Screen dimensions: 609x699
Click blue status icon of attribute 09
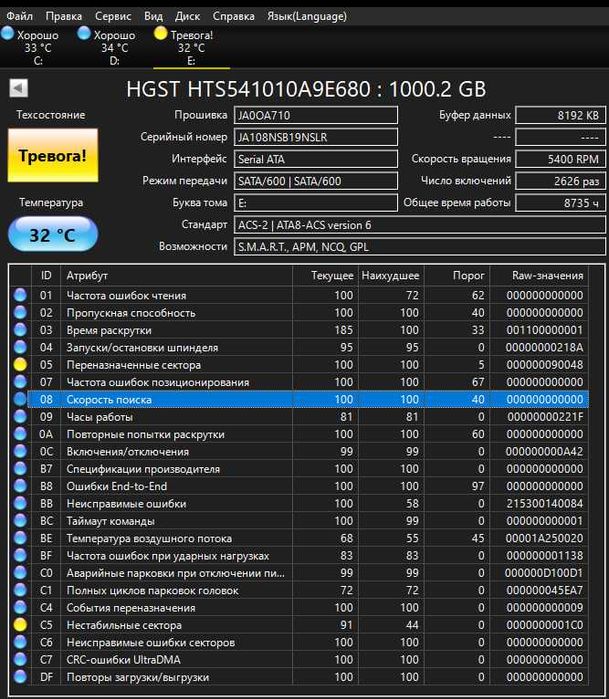click(x=20, y=417)
